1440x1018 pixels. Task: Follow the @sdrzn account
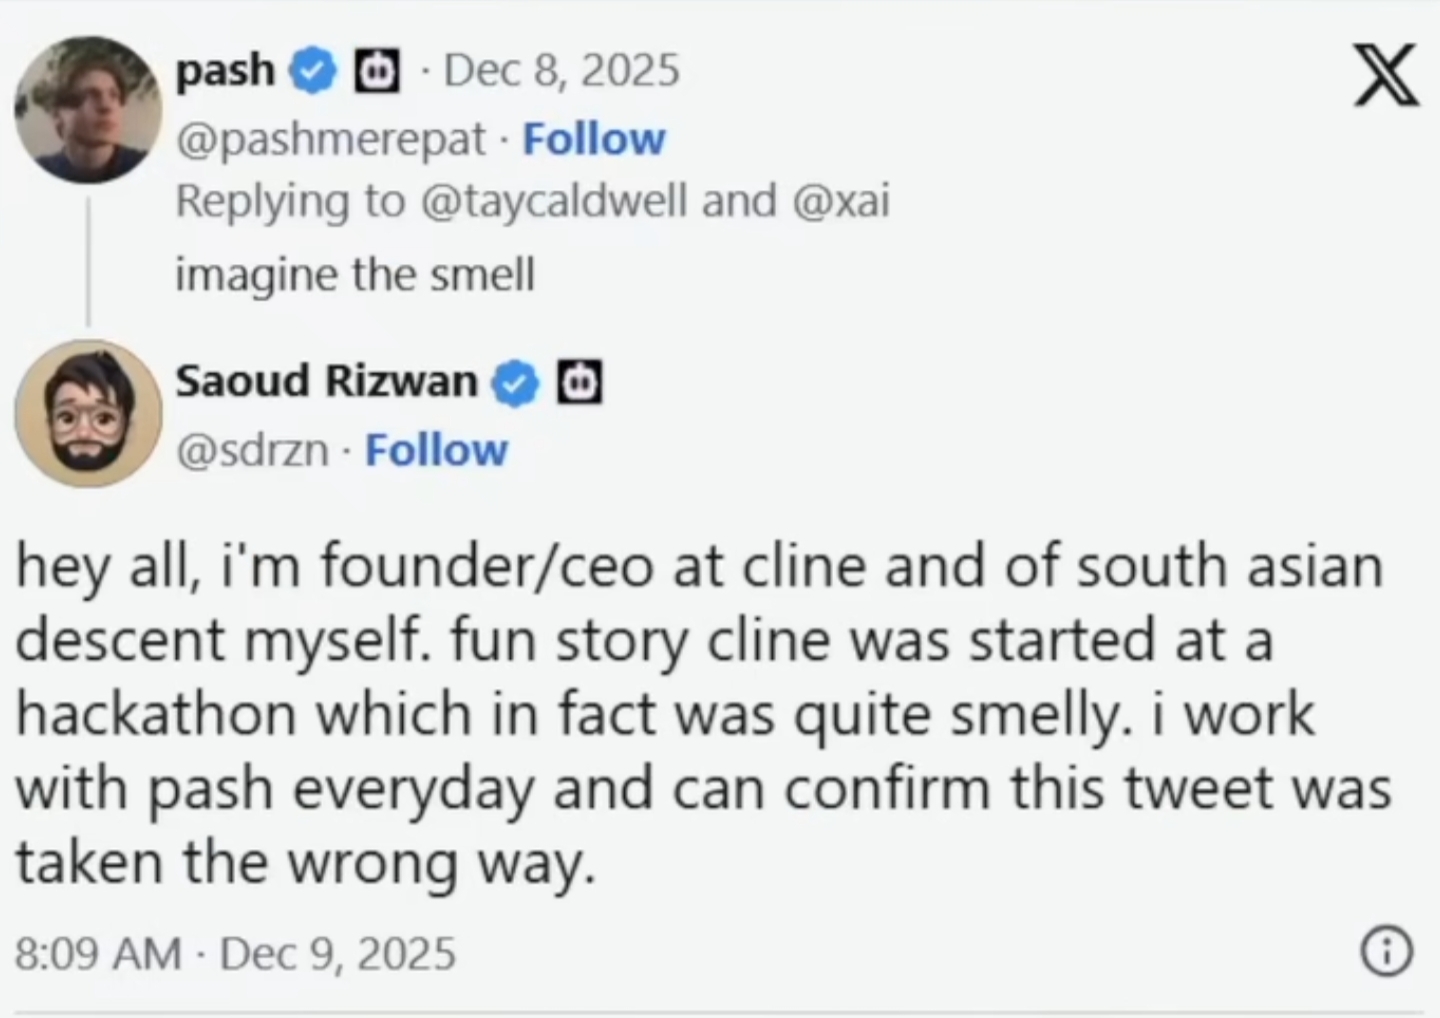[x=436, y=450]
